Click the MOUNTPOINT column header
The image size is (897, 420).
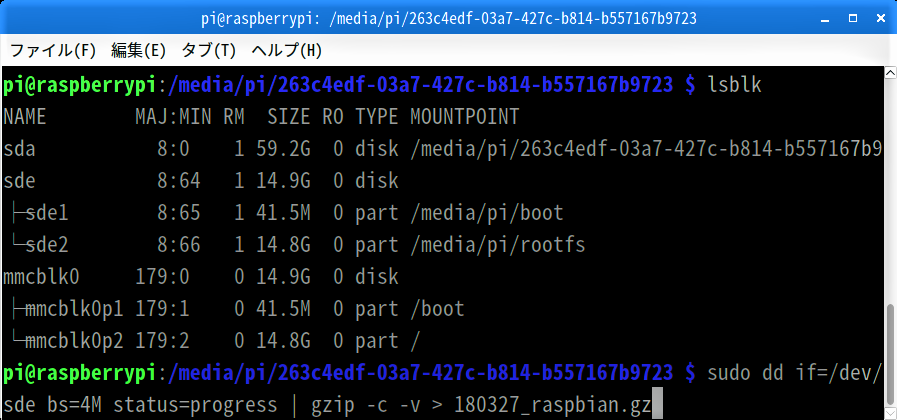point(465,117)
